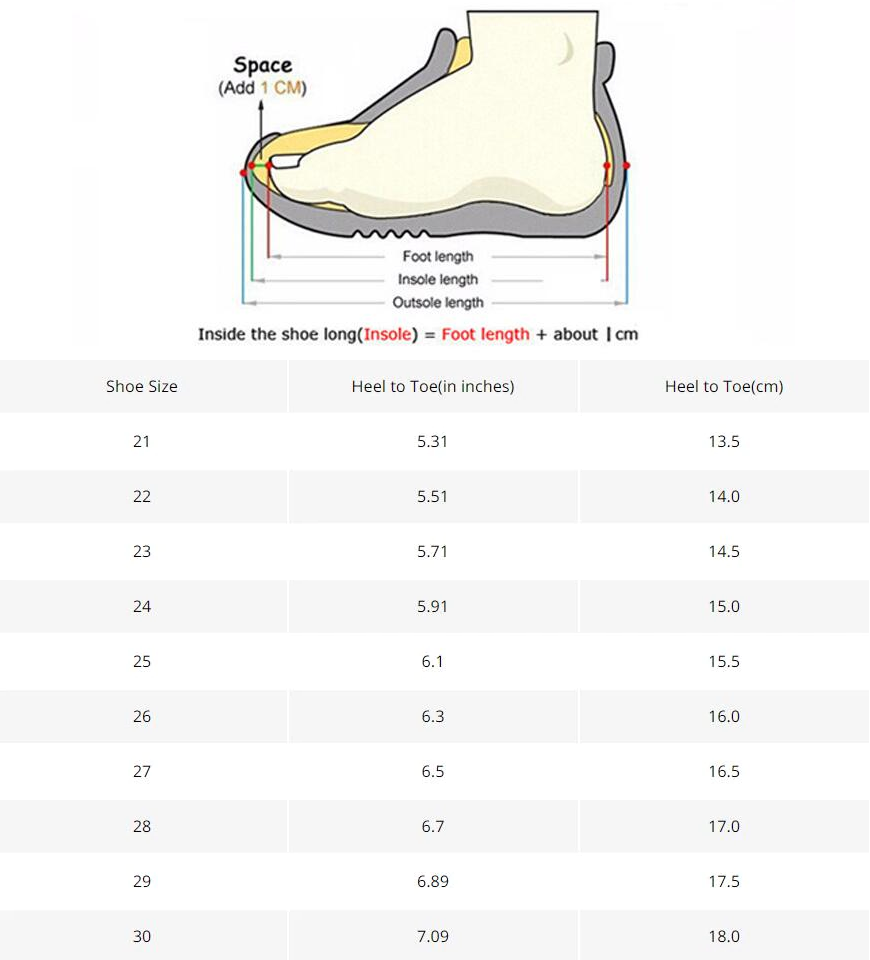Click the "Insole length" diagram label

click(x=438, y=280)
